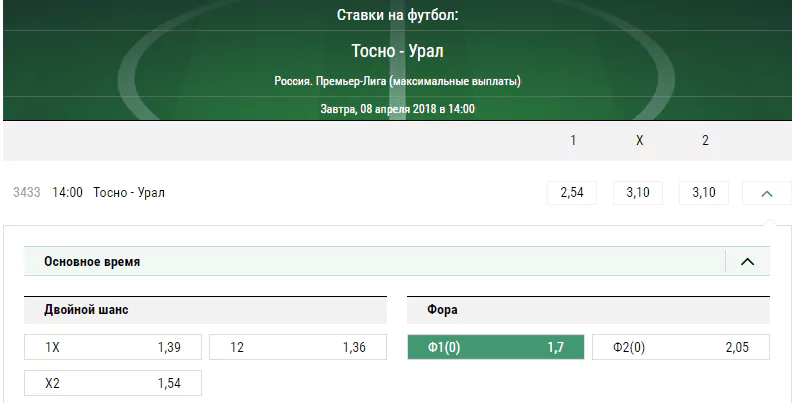The width and height of the screenshot is (795, 403).
Task: Click the 14:00 kickoff time in row
Action: [x=67, y=193]
